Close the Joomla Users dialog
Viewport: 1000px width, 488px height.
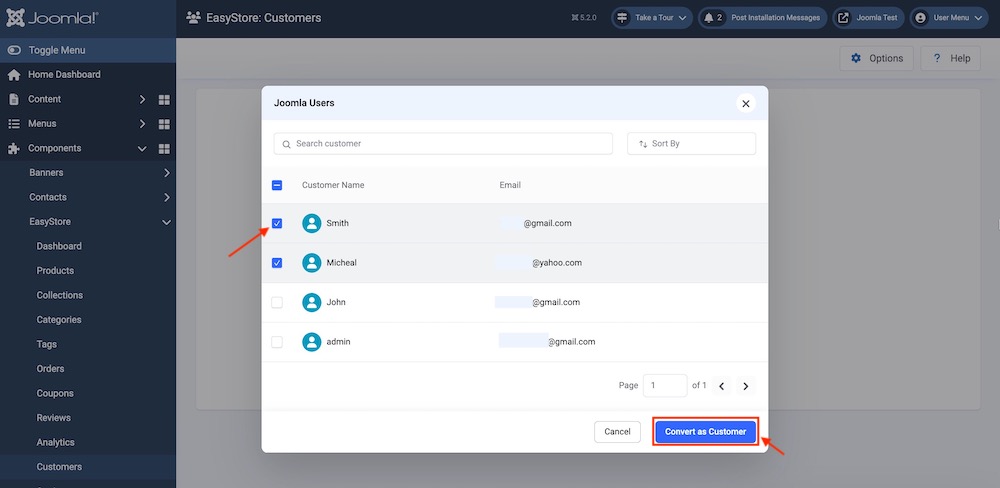click(x=745, y=103)
